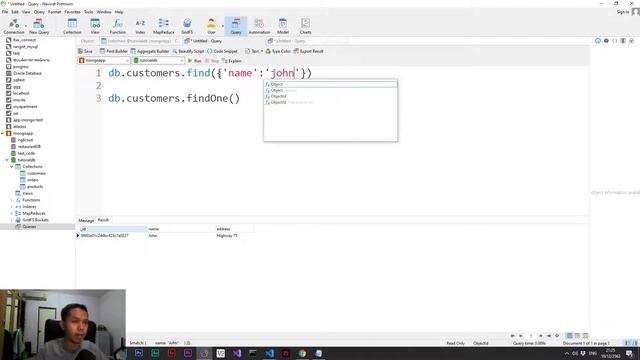Image resolution: width=640 pixels, height=360 pixels.
Task: Select the orders collection in tree
Action: pos(33,180)
